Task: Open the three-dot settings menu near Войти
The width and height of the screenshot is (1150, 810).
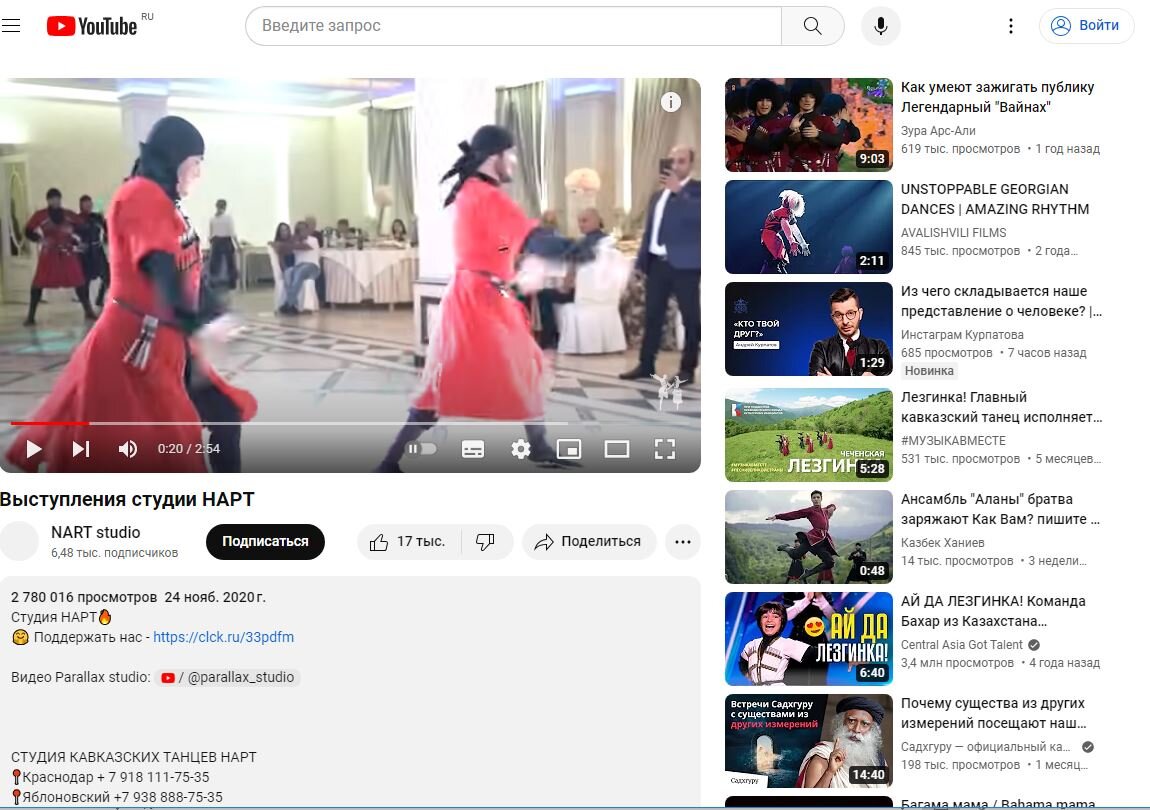Action: [1010, 25]
